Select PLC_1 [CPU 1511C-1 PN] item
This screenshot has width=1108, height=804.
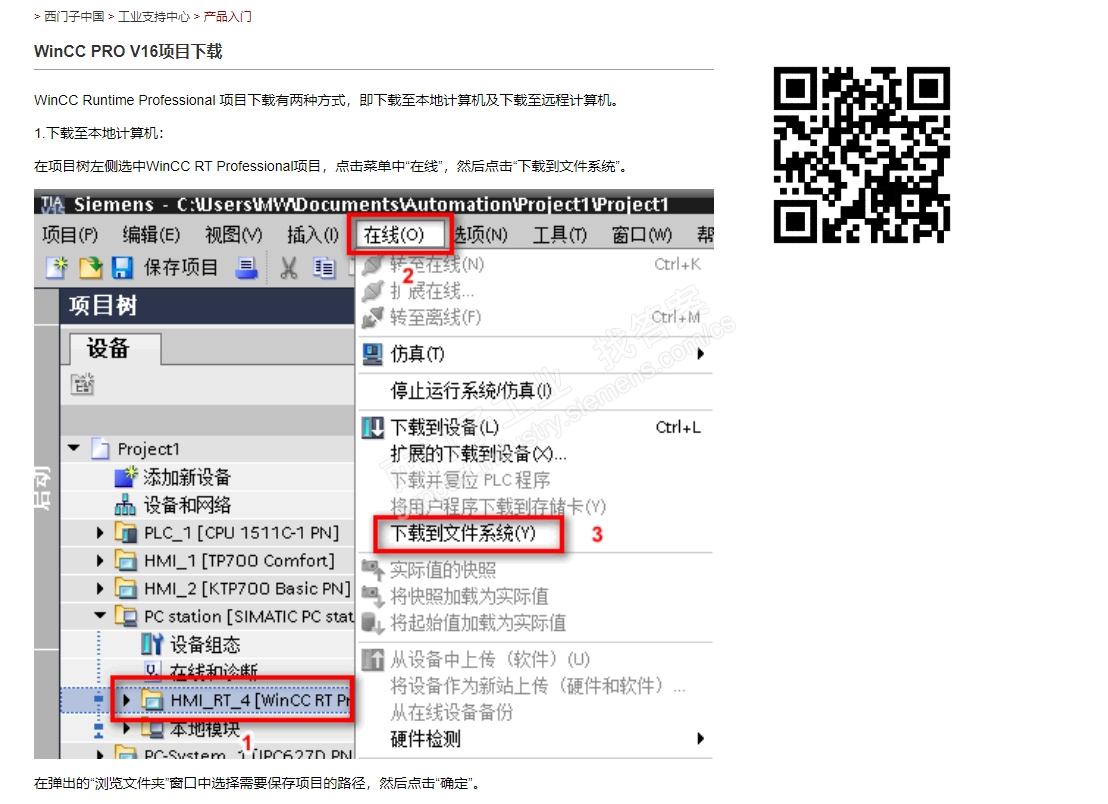(241, 533)
